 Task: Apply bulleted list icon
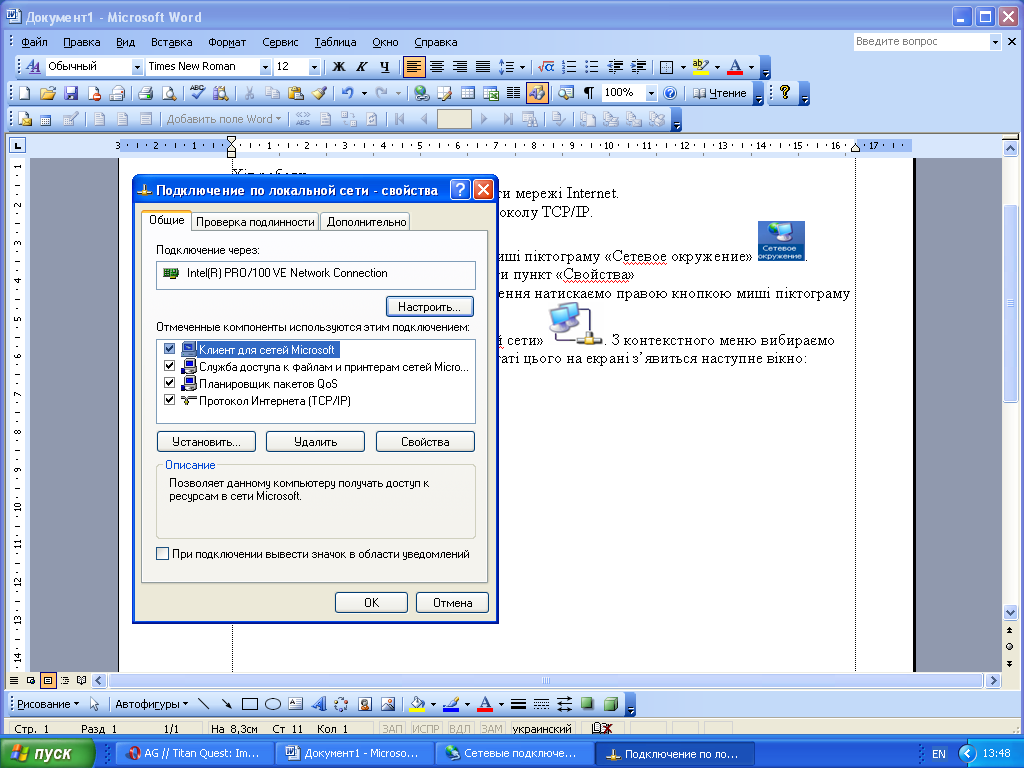(592, 67)
